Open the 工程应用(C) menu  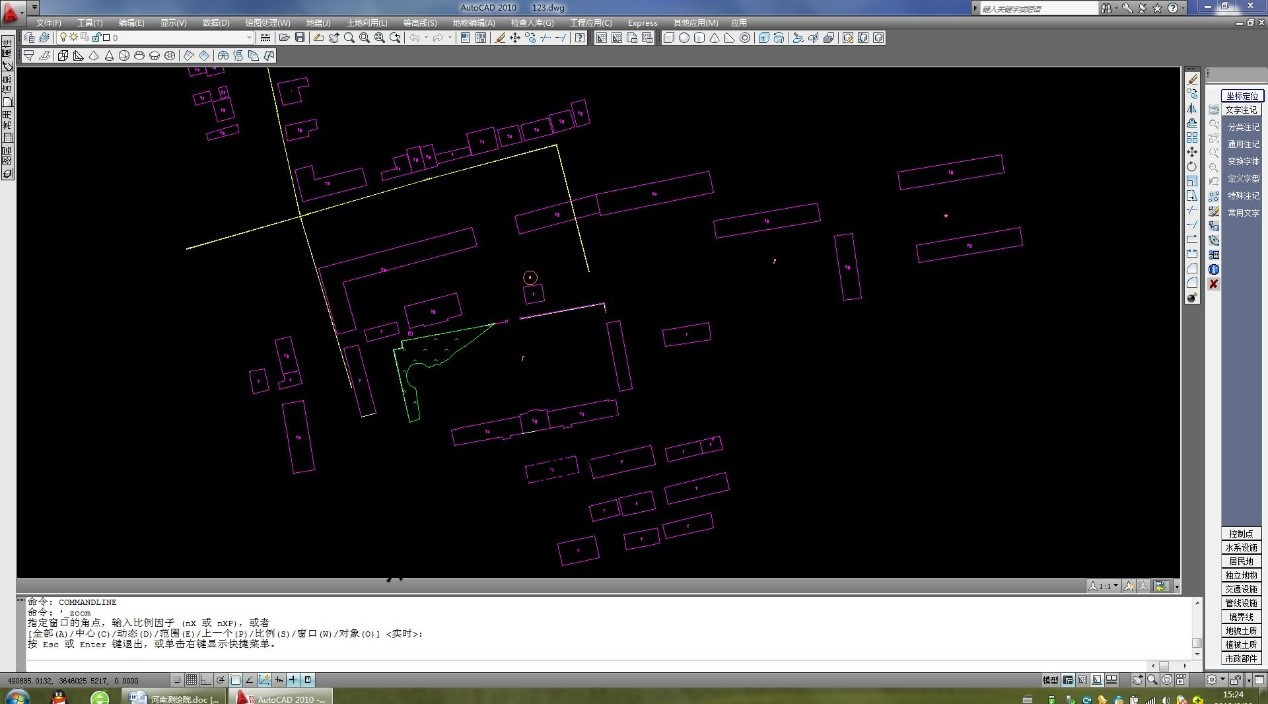pos(590,22)
